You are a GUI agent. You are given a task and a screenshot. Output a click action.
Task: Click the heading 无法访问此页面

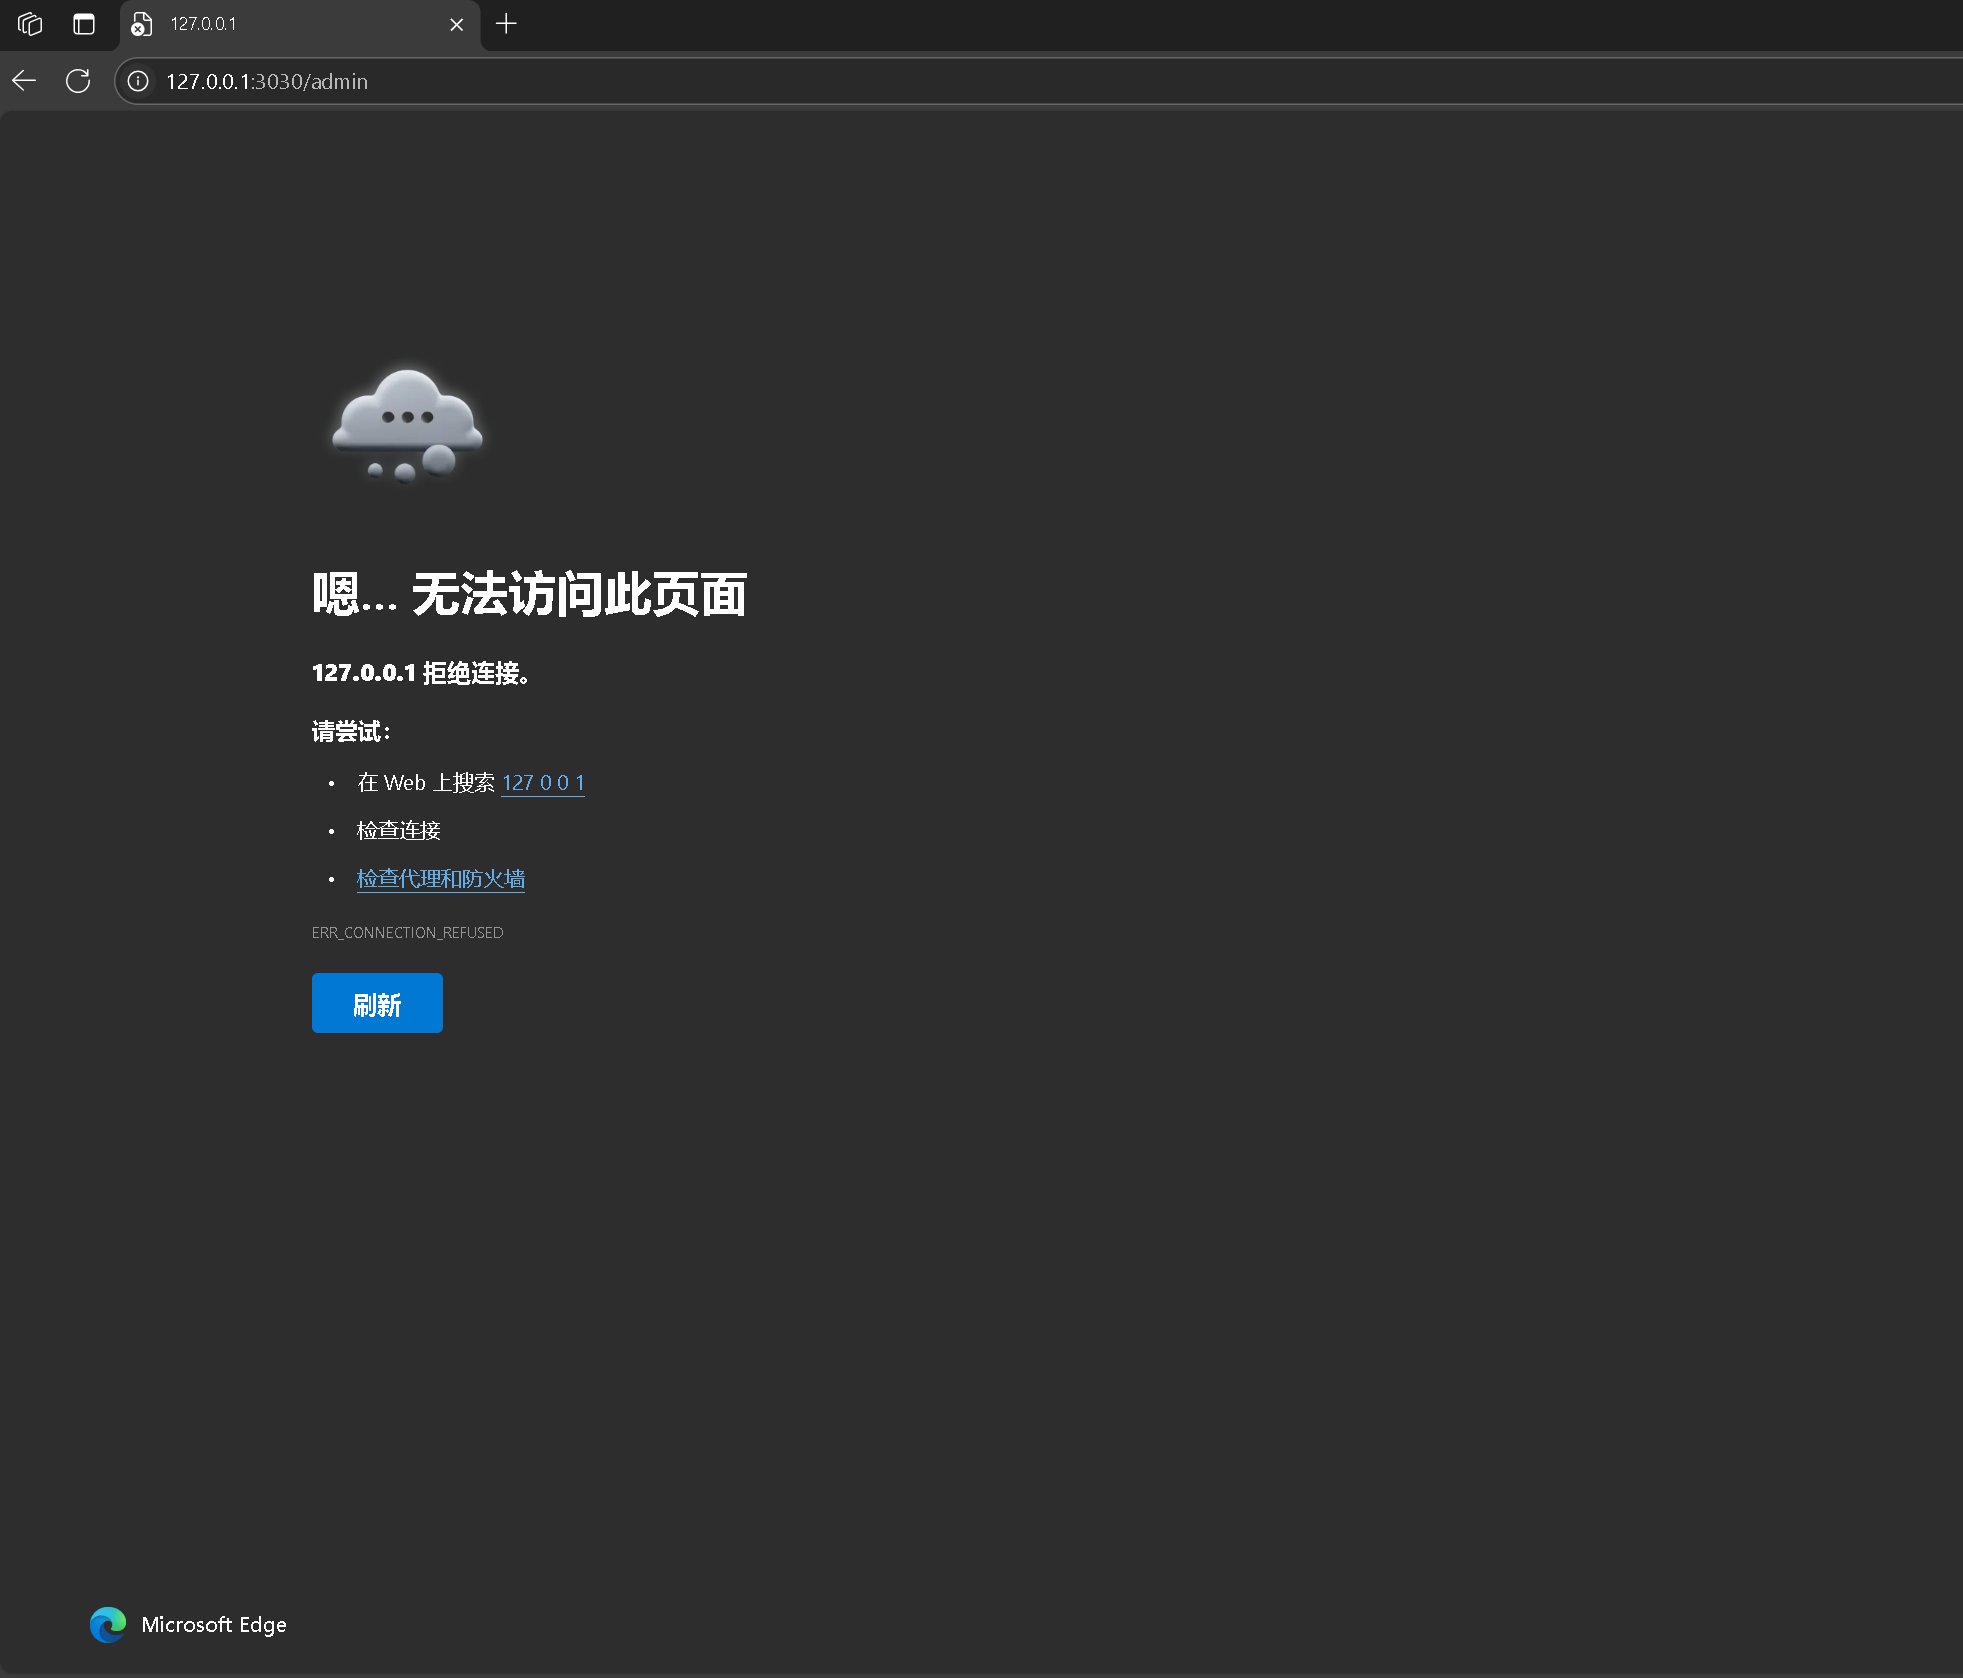pyautogui.click(x=530, y=593)
